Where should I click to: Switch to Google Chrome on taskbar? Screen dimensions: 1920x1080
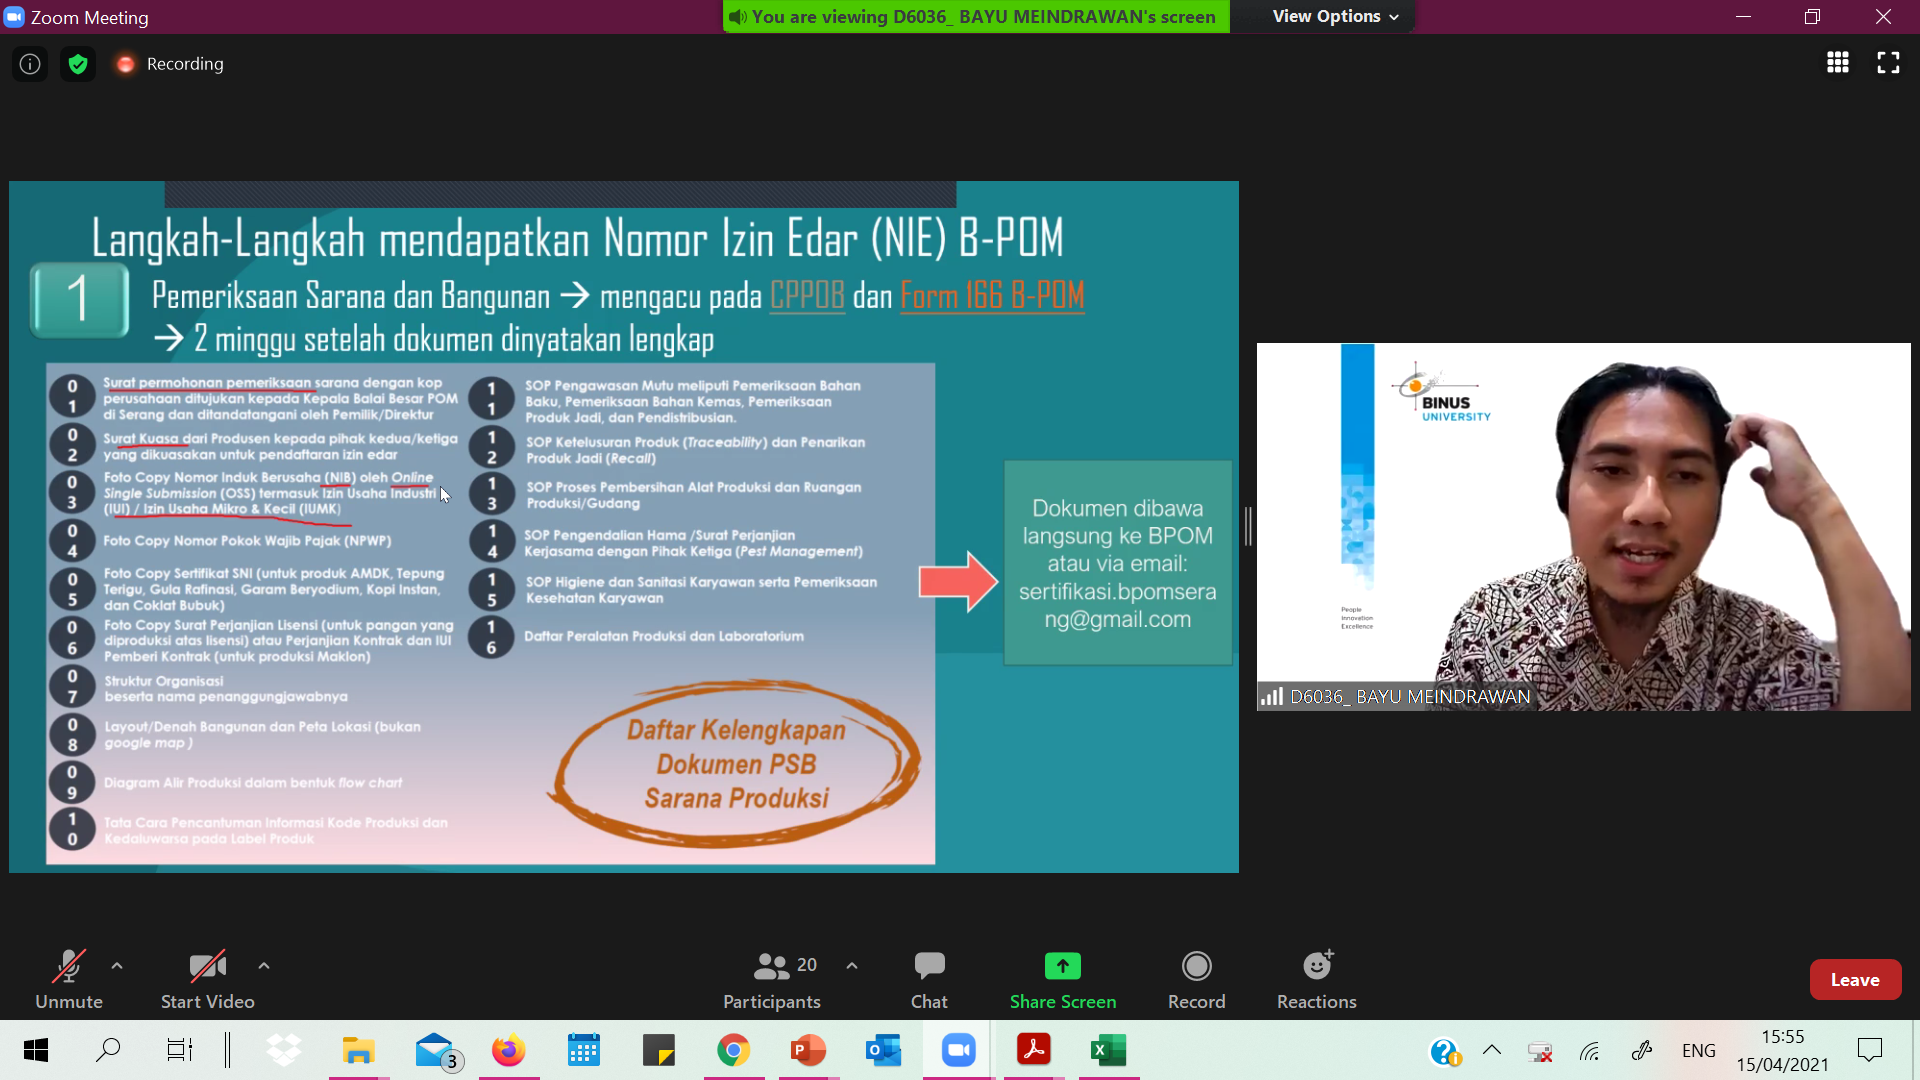pos(733,1050)
